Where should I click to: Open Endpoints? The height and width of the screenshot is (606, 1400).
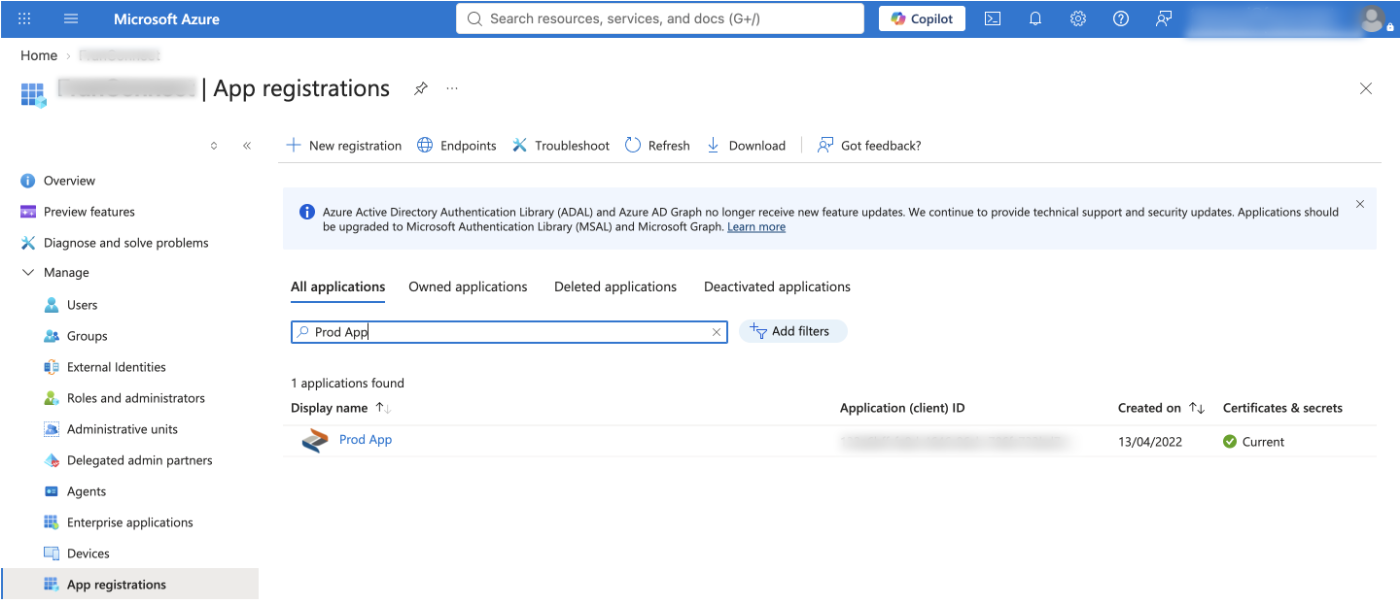click(x=457, y=146)
